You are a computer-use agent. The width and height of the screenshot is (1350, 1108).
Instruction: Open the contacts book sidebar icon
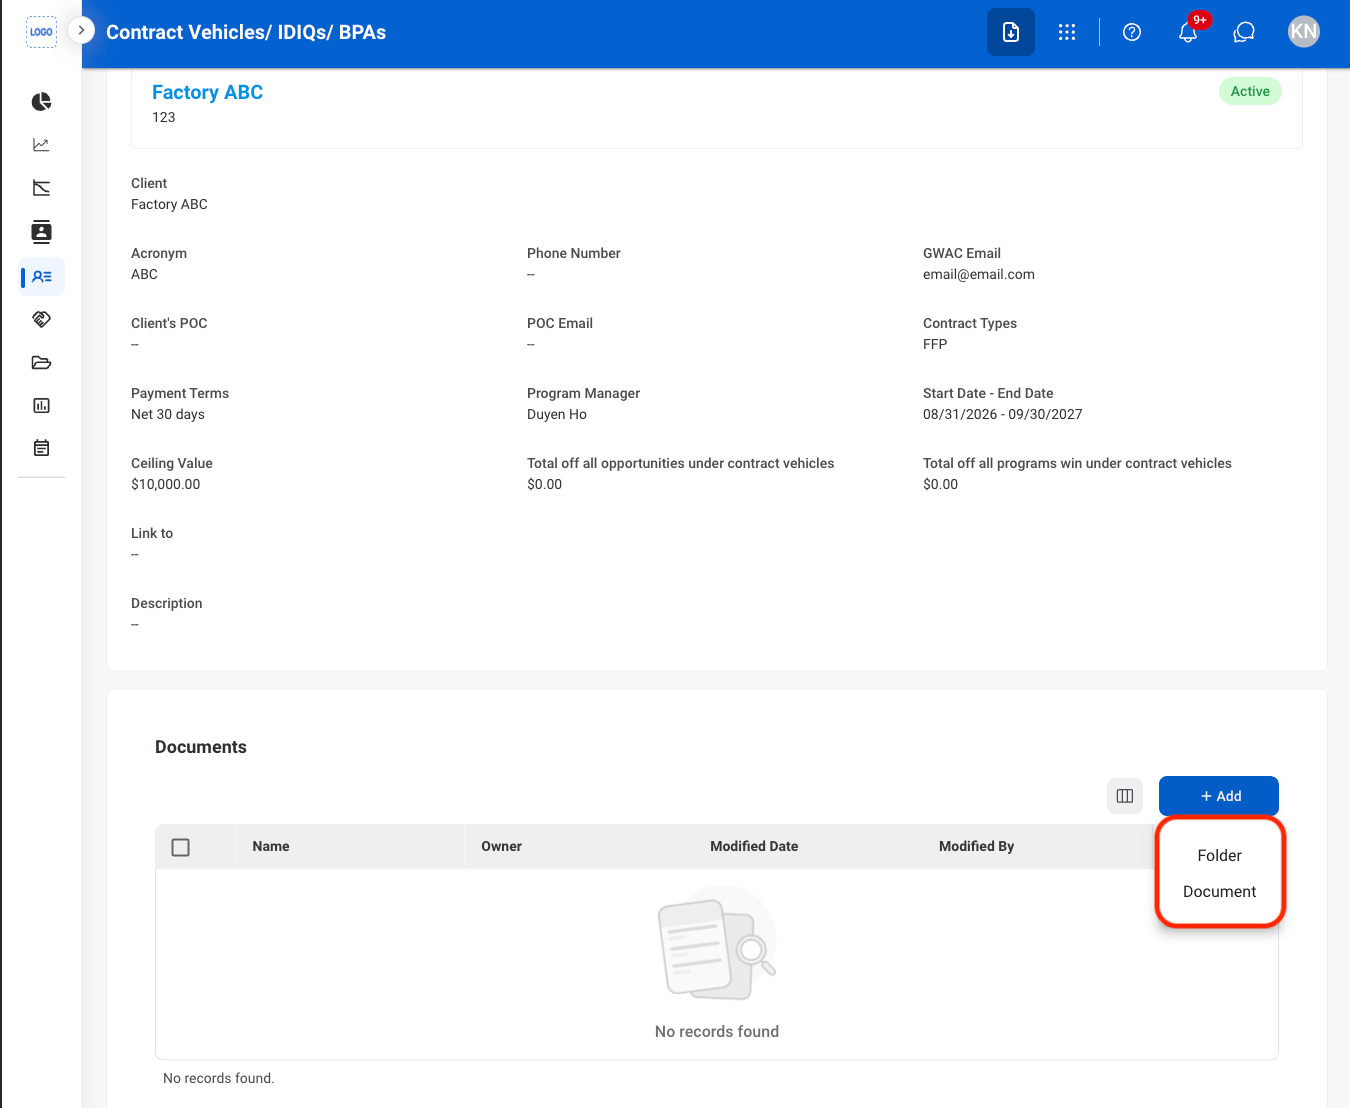tap(41, 232)
